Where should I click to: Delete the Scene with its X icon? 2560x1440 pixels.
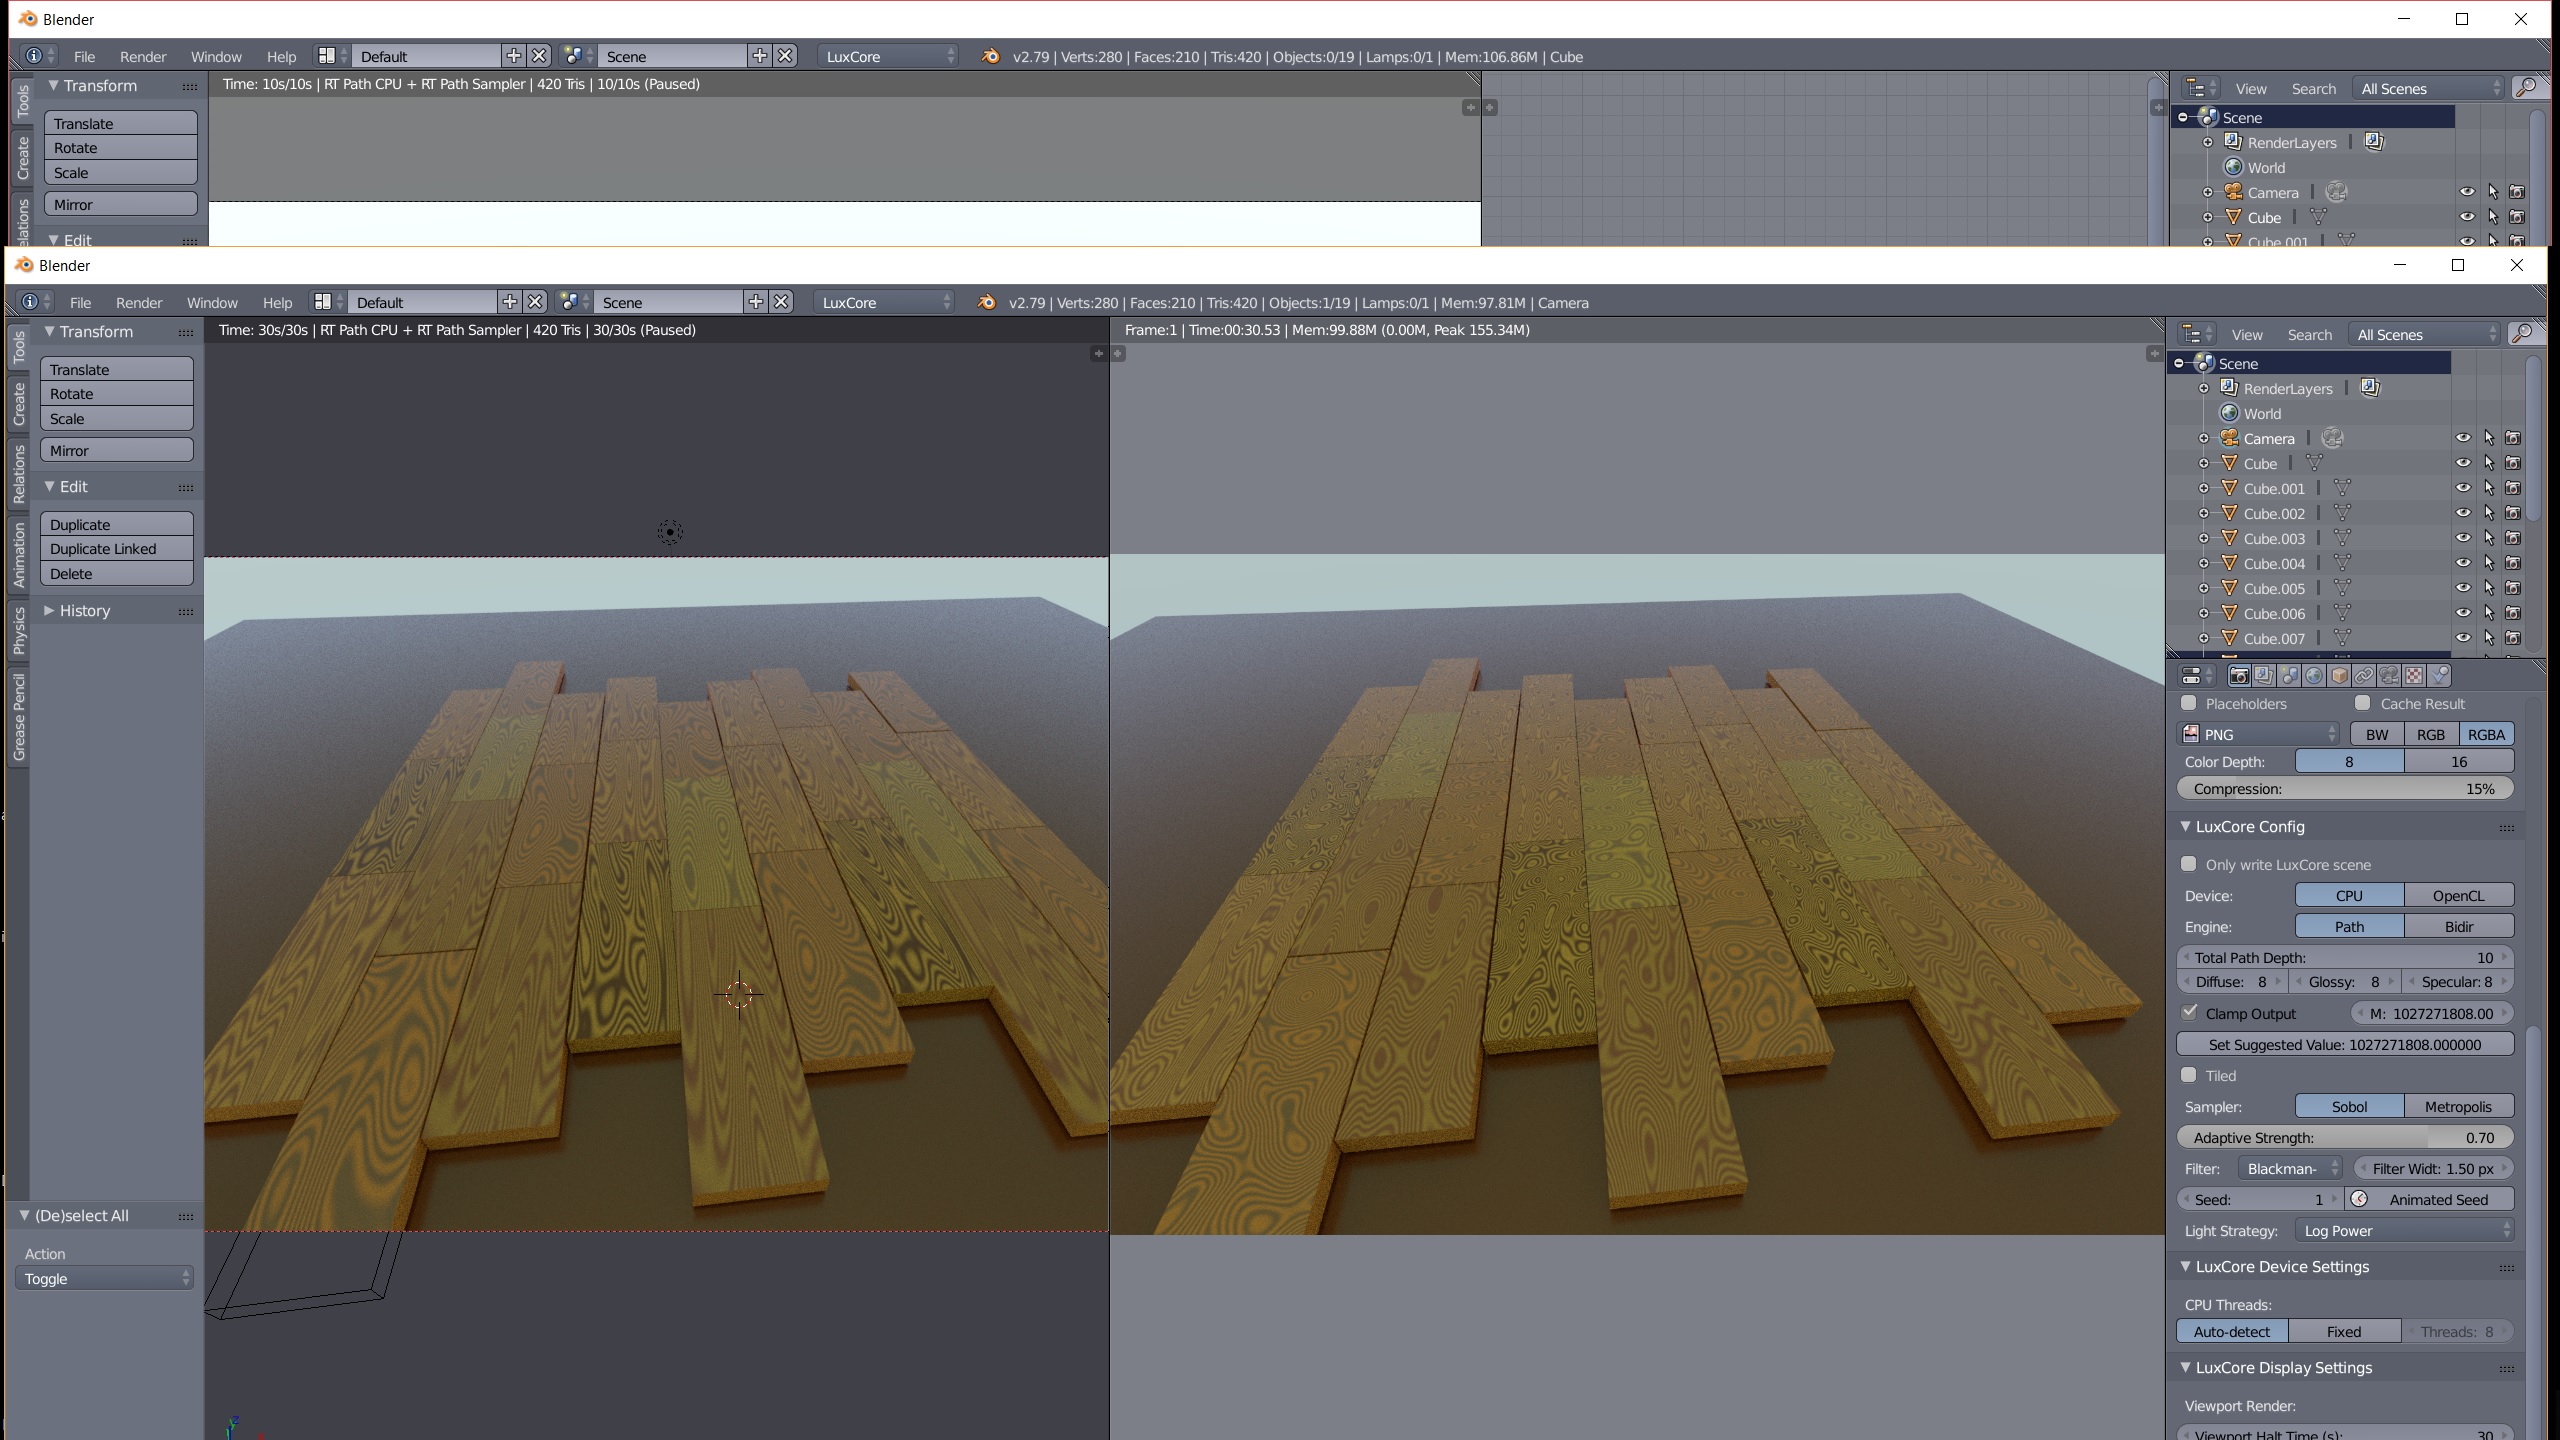781,302
